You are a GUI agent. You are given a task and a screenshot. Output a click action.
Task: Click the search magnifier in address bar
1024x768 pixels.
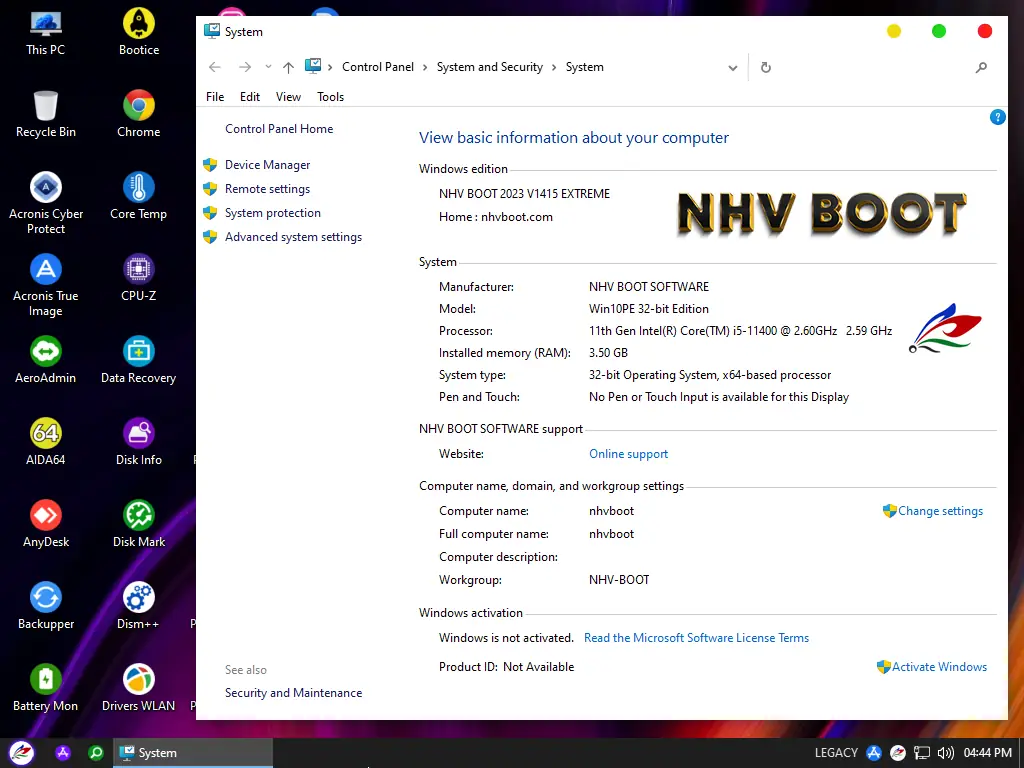point(981,67)
